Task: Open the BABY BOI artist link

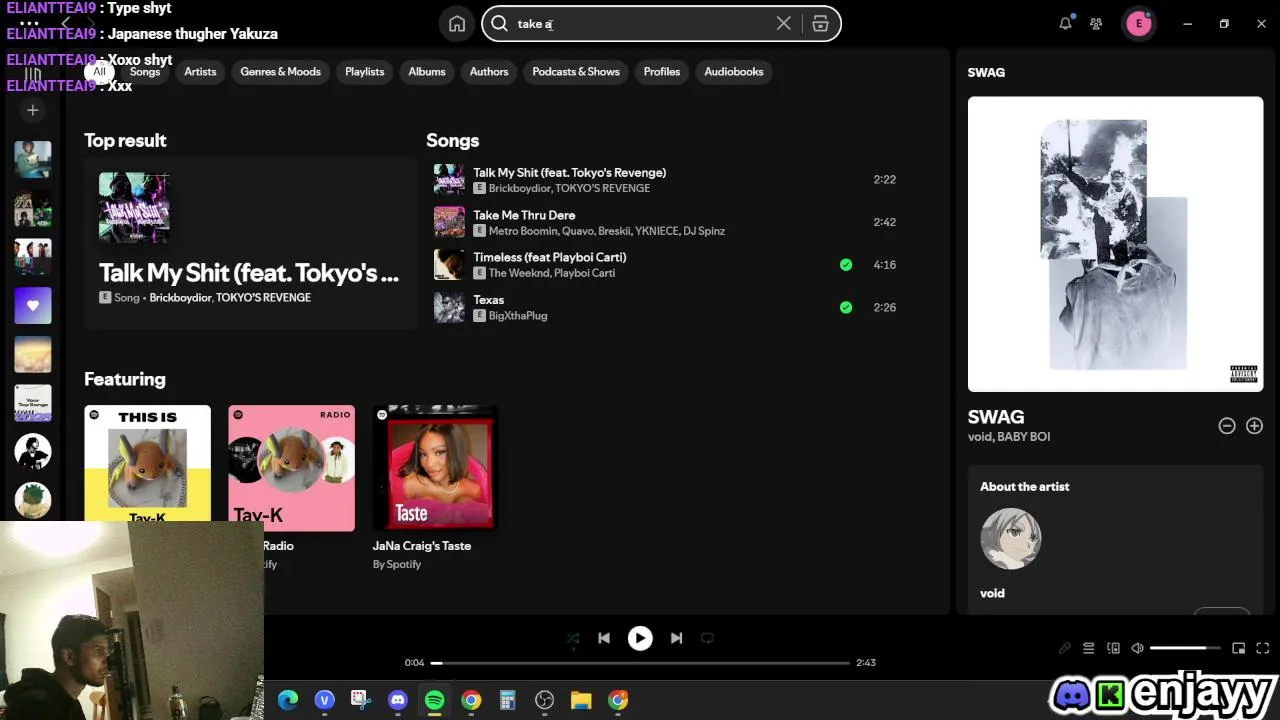Action: pos(1023,437)
